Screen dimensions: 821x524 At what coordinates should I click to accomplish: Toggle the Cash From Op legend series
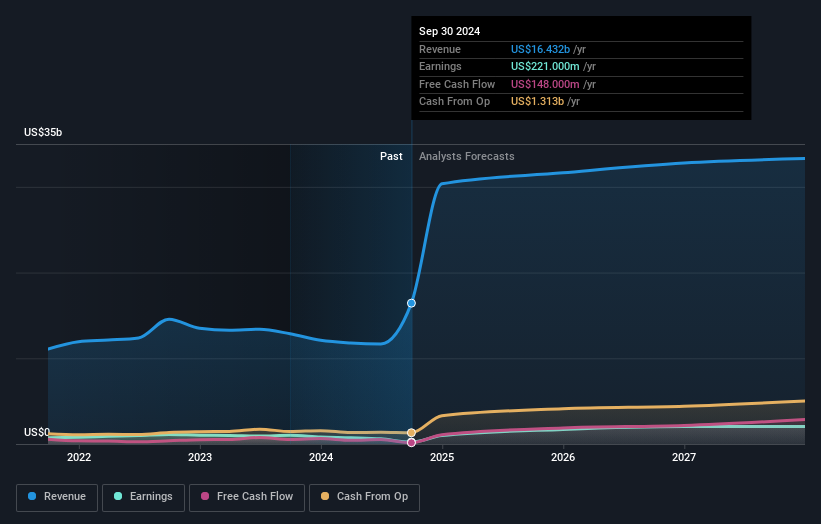(364, 497)
